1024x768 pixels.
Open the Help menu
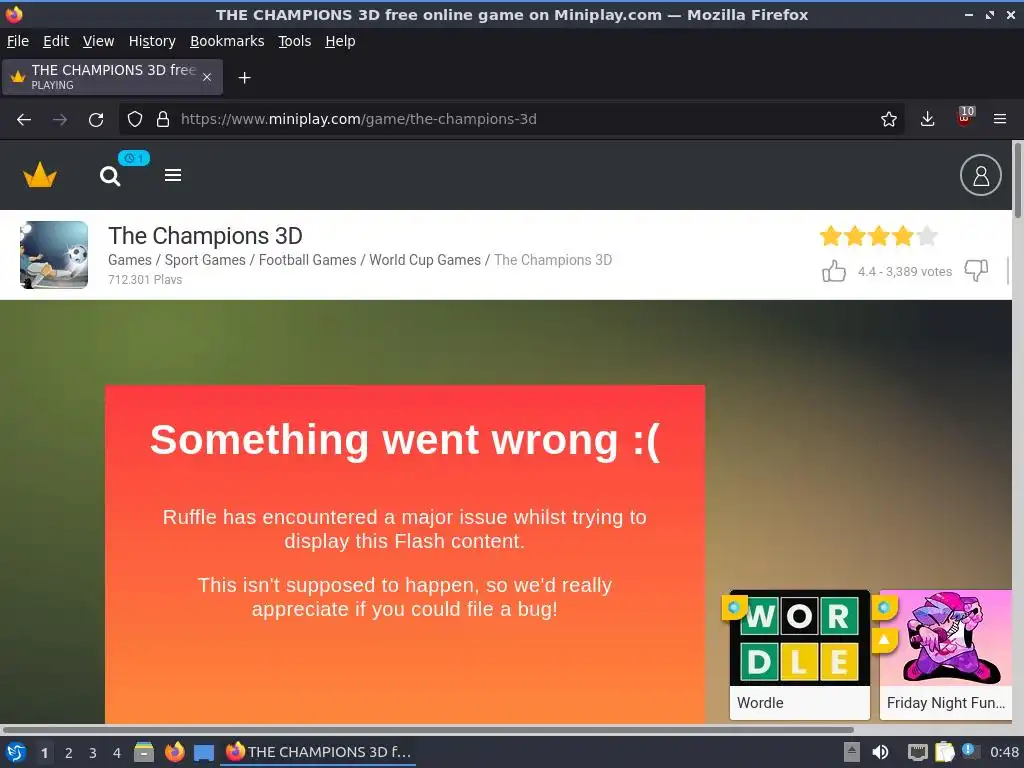pos(340,41)
